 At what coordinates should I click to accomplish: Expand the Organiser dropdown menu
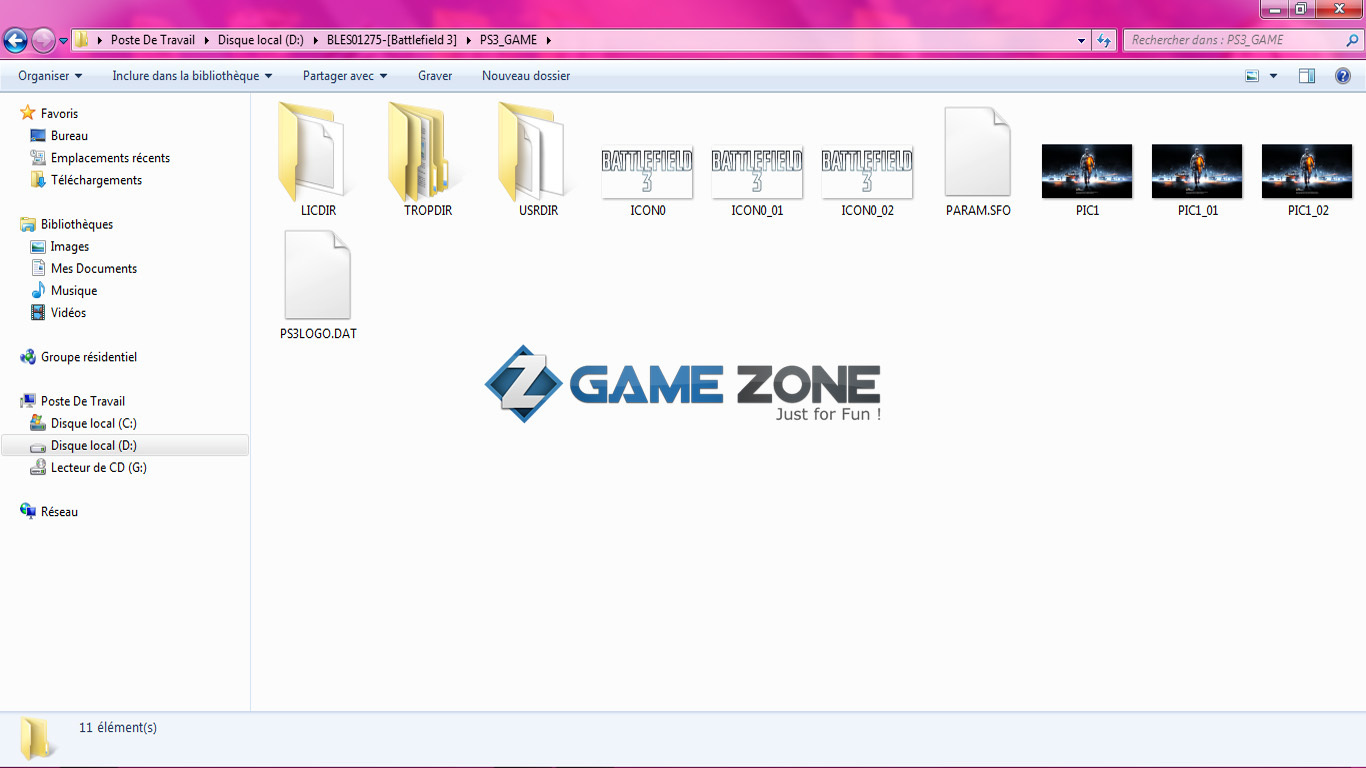(x=50, y=76)
